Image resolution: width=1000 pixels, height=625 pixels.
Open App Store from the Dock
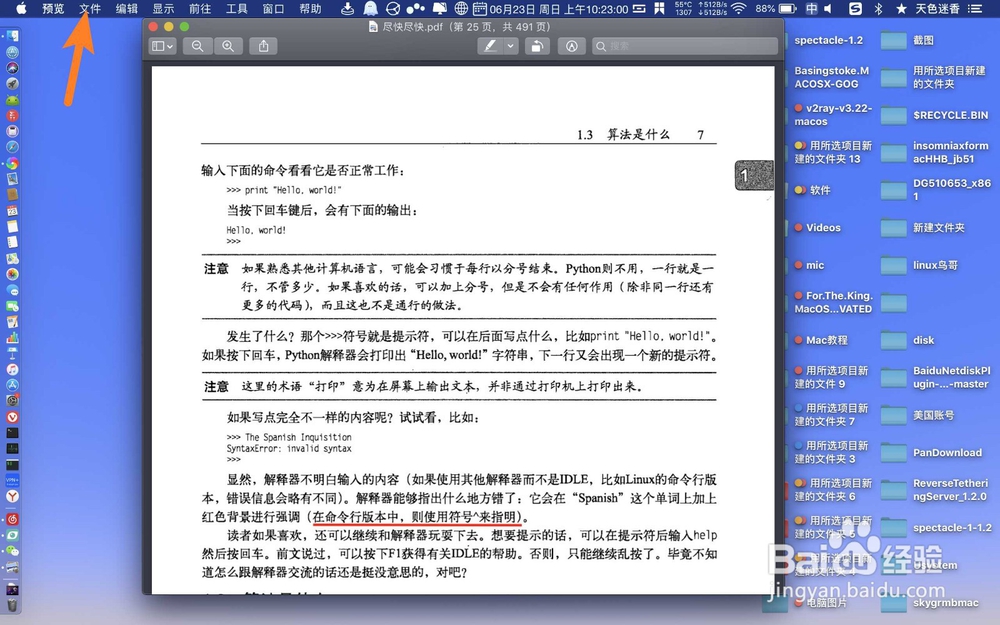point(12,385)
